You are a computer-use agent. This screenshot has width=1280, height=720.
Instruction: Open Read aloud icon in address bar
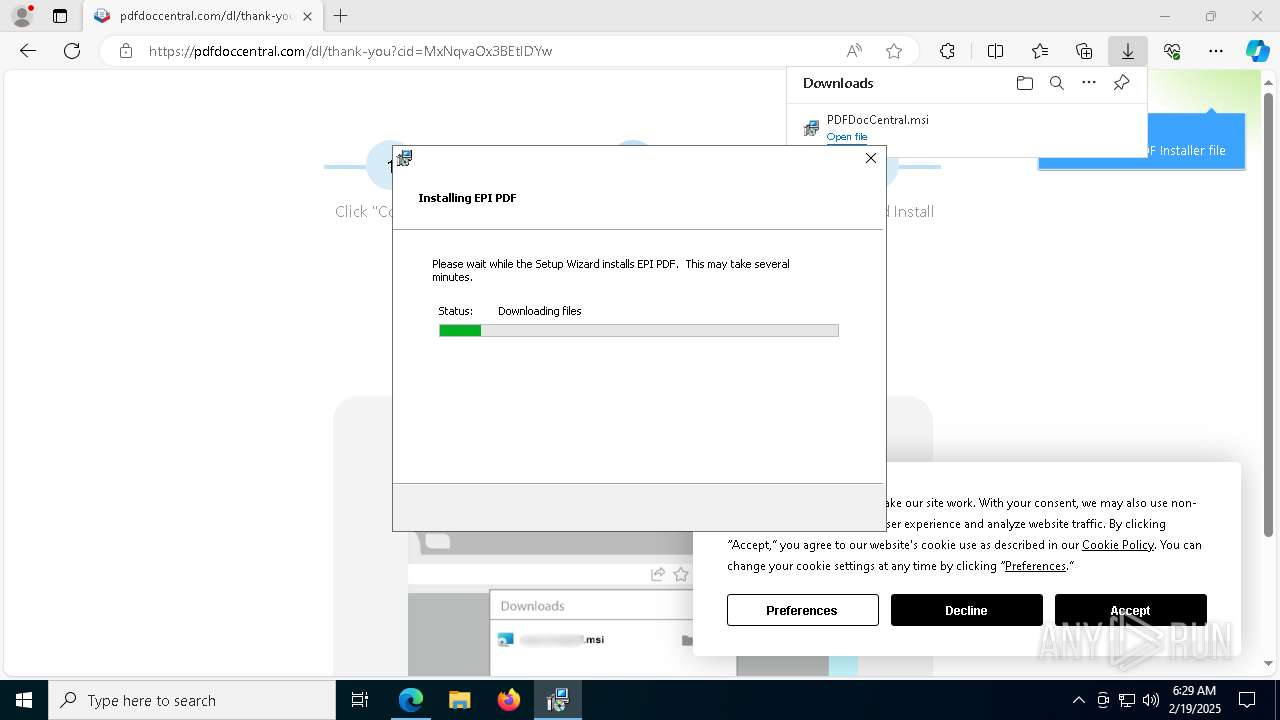pyautogui.click(x=854, y=51)
